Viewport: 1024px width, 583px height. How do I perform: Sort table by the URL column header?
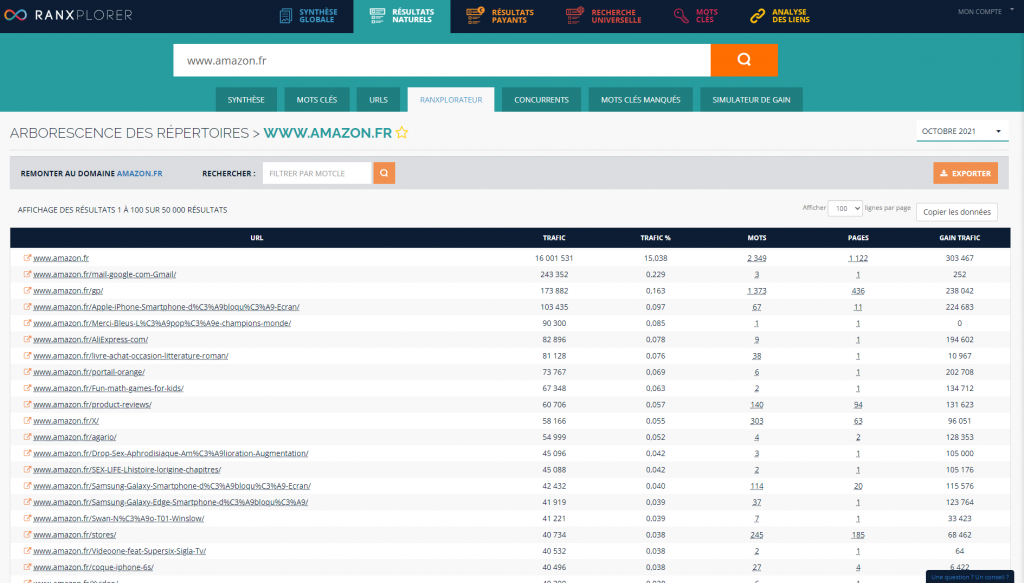pyautogui.click(x=257, y=238)
